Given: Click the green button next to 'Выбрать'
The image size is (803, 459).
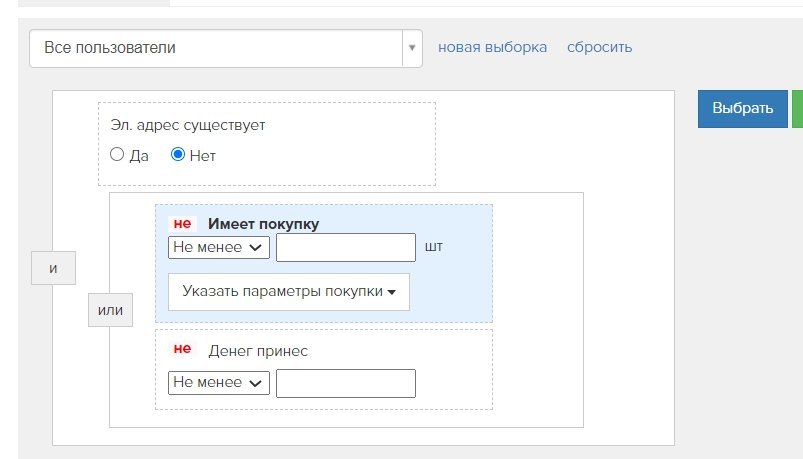Looking at the screenshot, I should point(797,109).
